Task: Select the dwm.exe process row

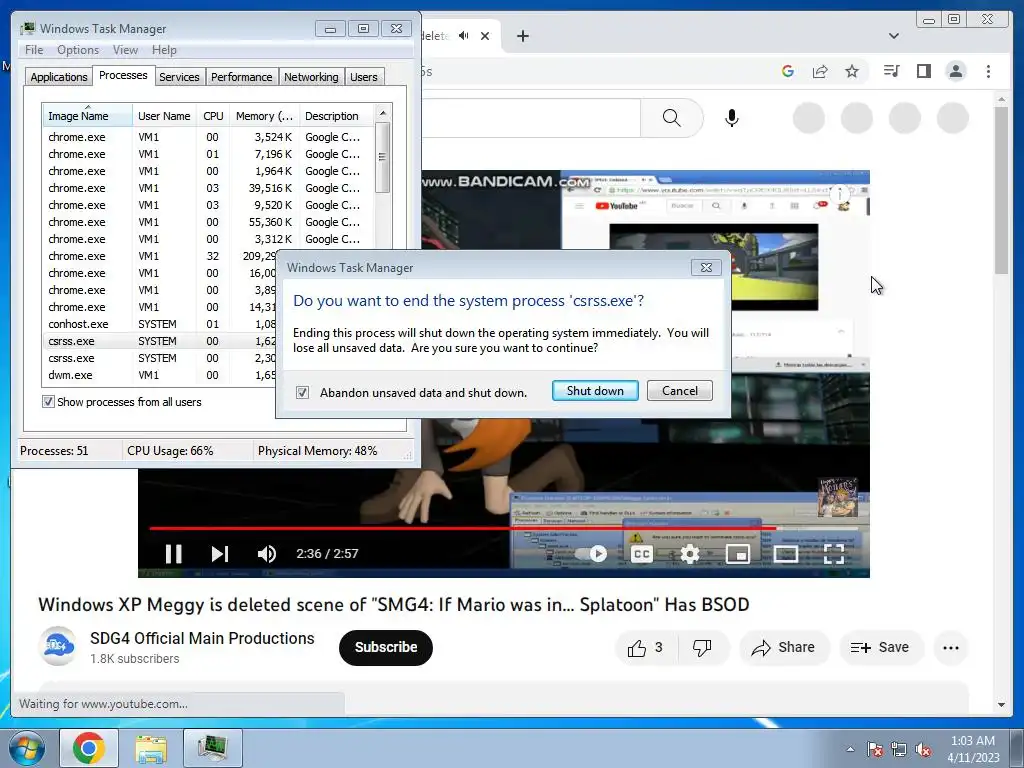Action: pos(159,375)
